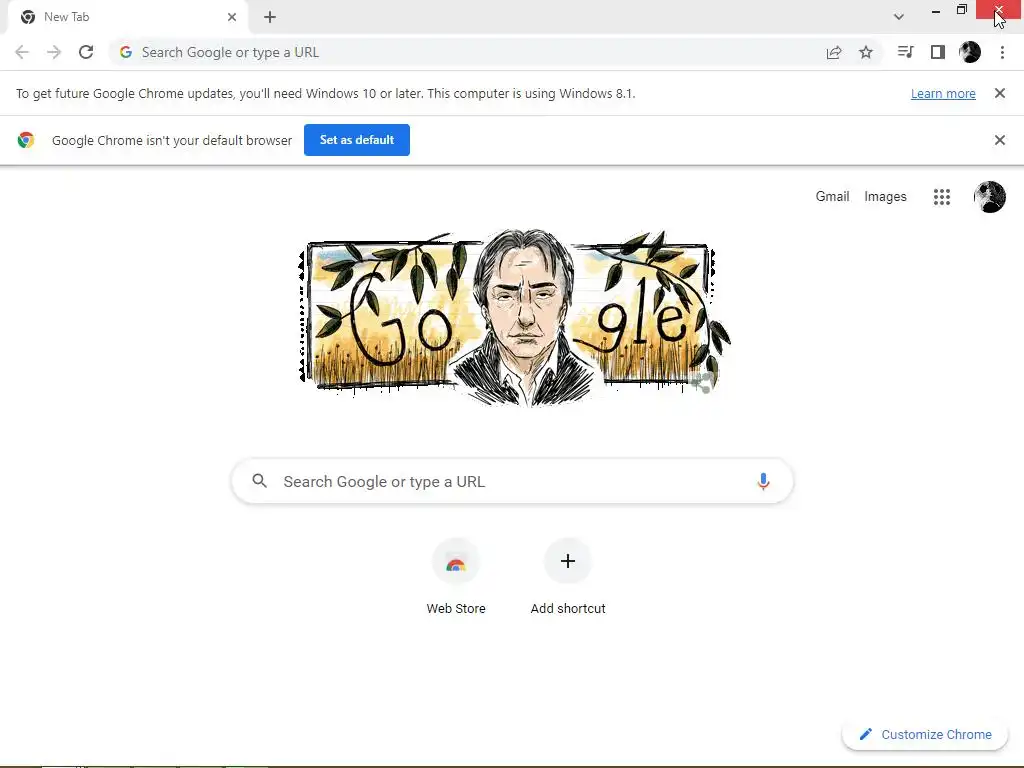This screenshot has width=1024, height=768.
Task: Open the Gmail link
Action: 832,197
